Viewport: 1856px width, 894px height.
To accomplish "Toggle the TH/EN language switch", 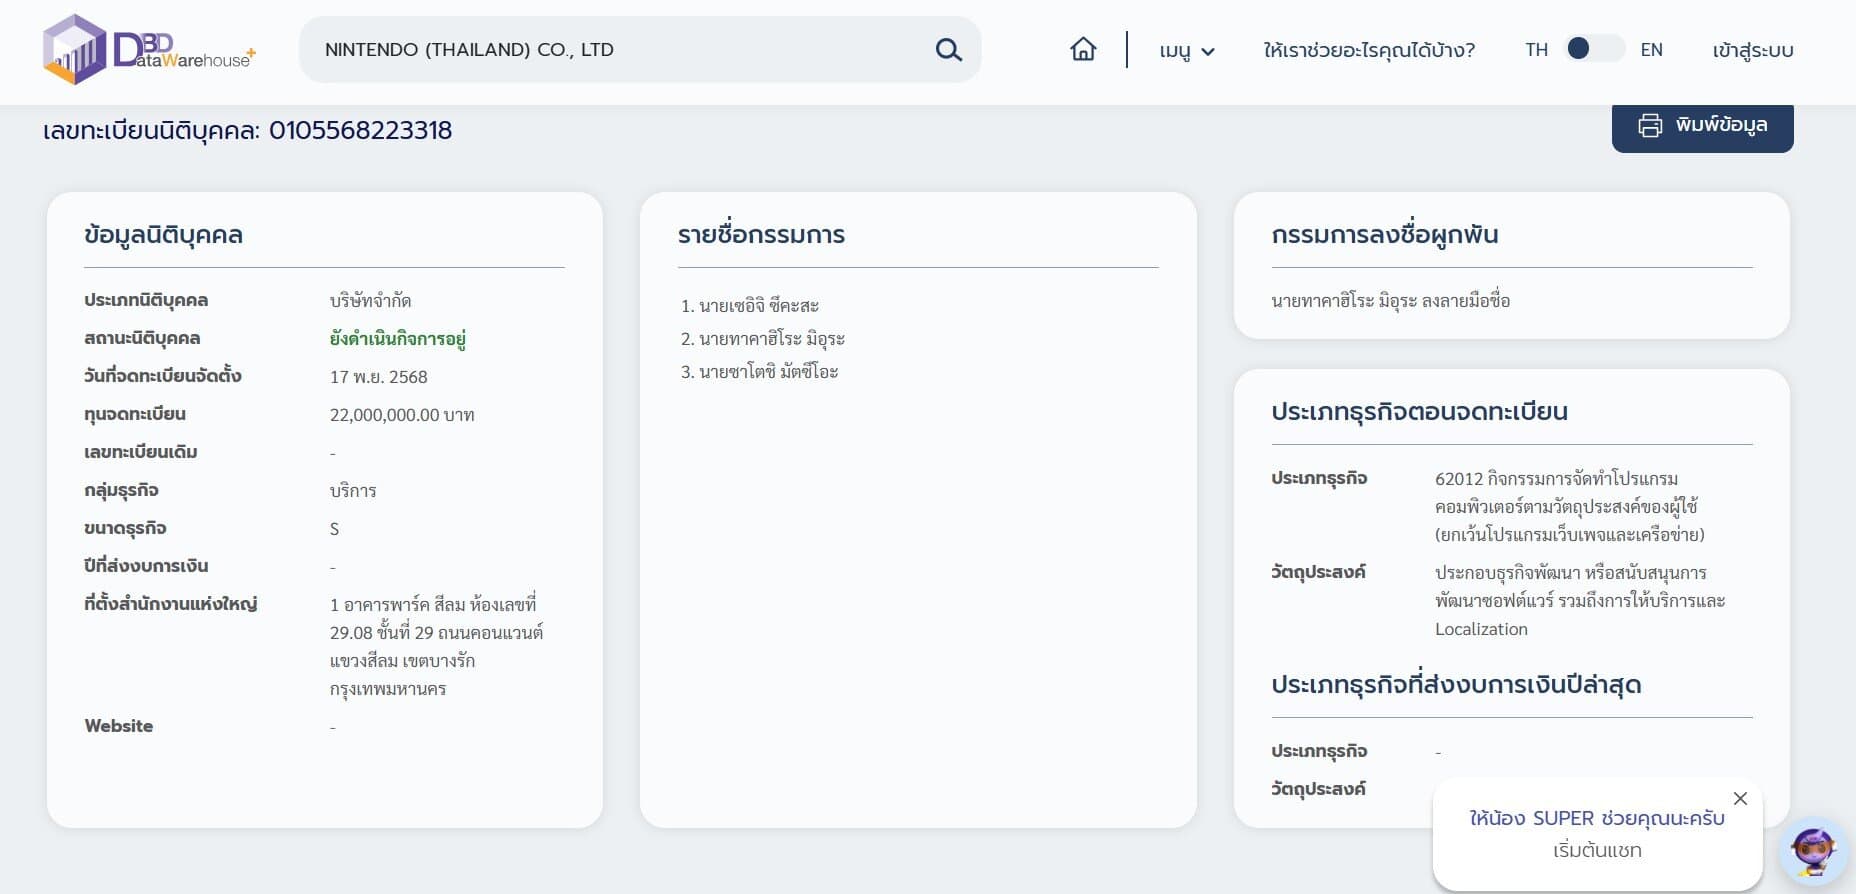I will coord(1594,49).
